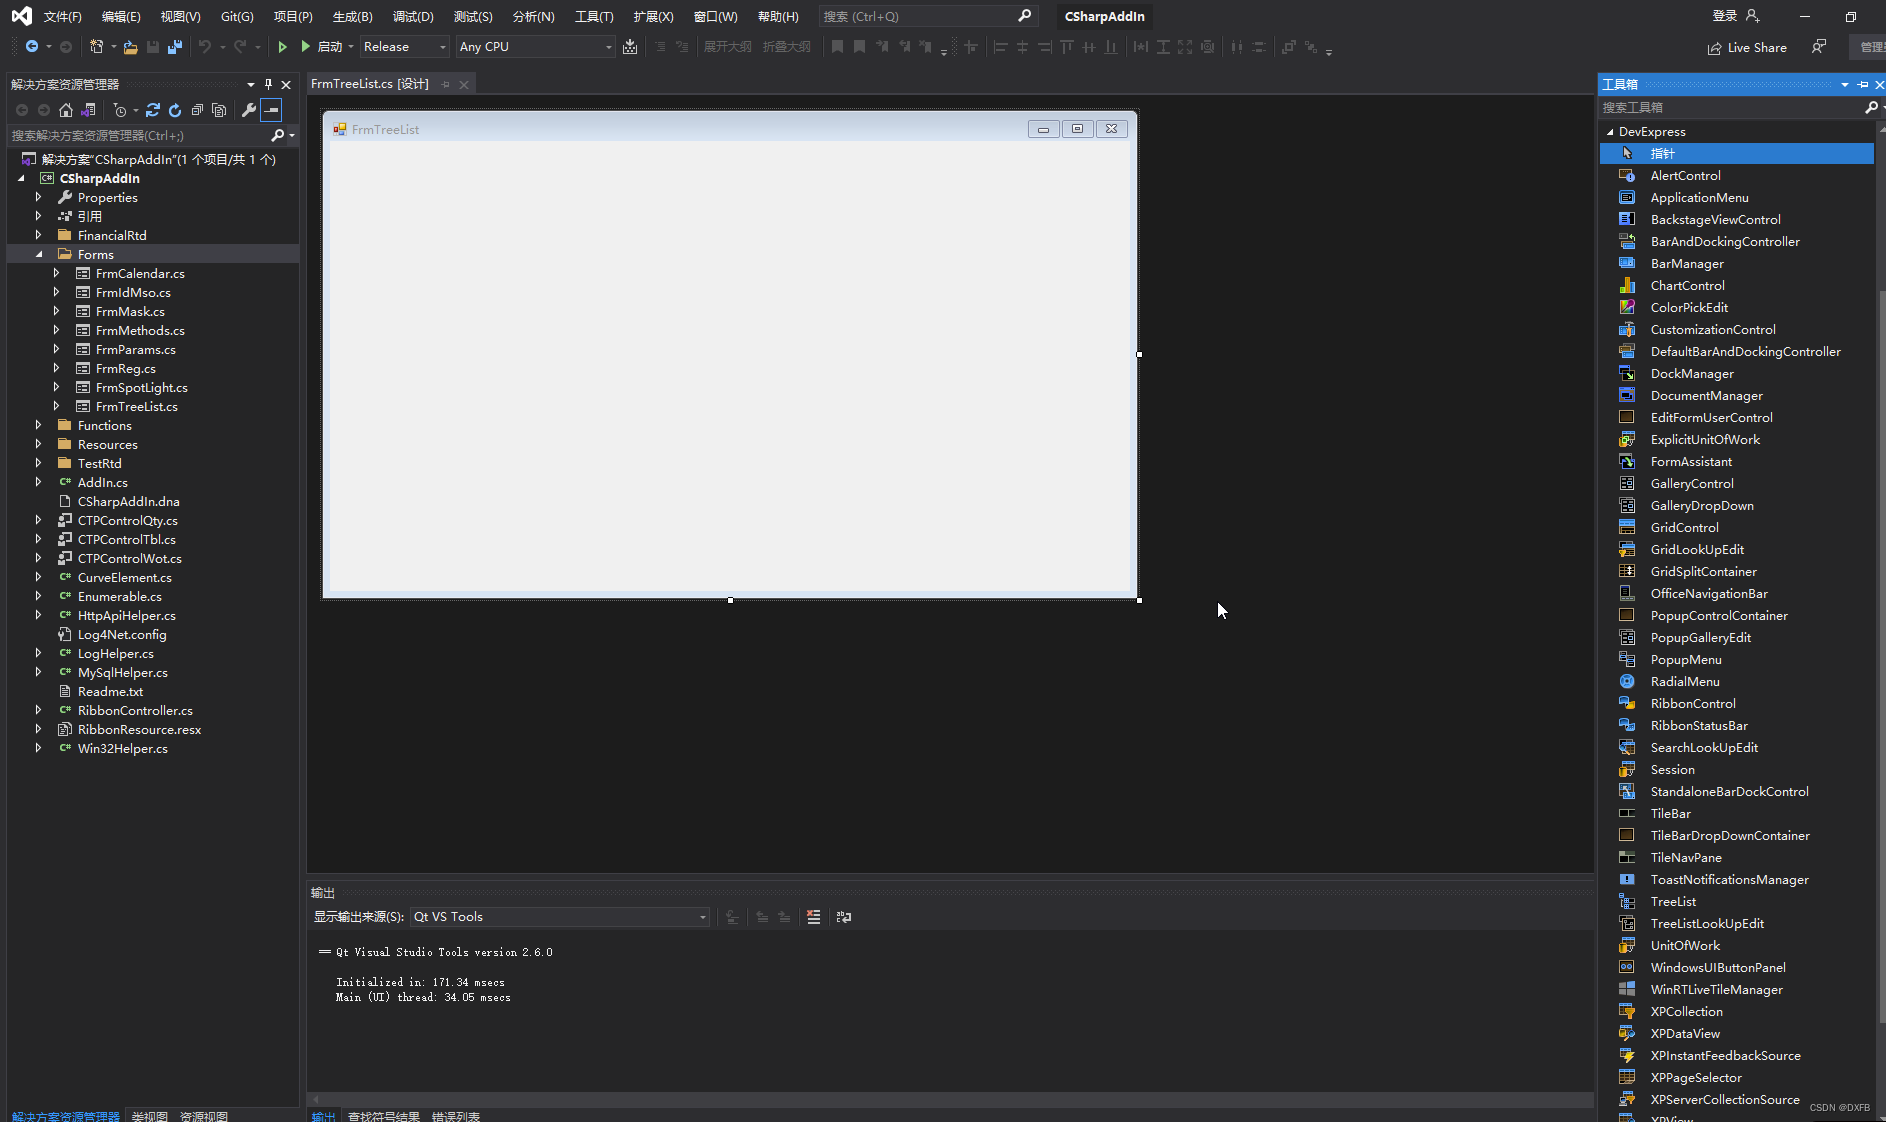Open Solution Explorer Properties wrench icon
The image size is (1886, 1122).
[248, 110]
